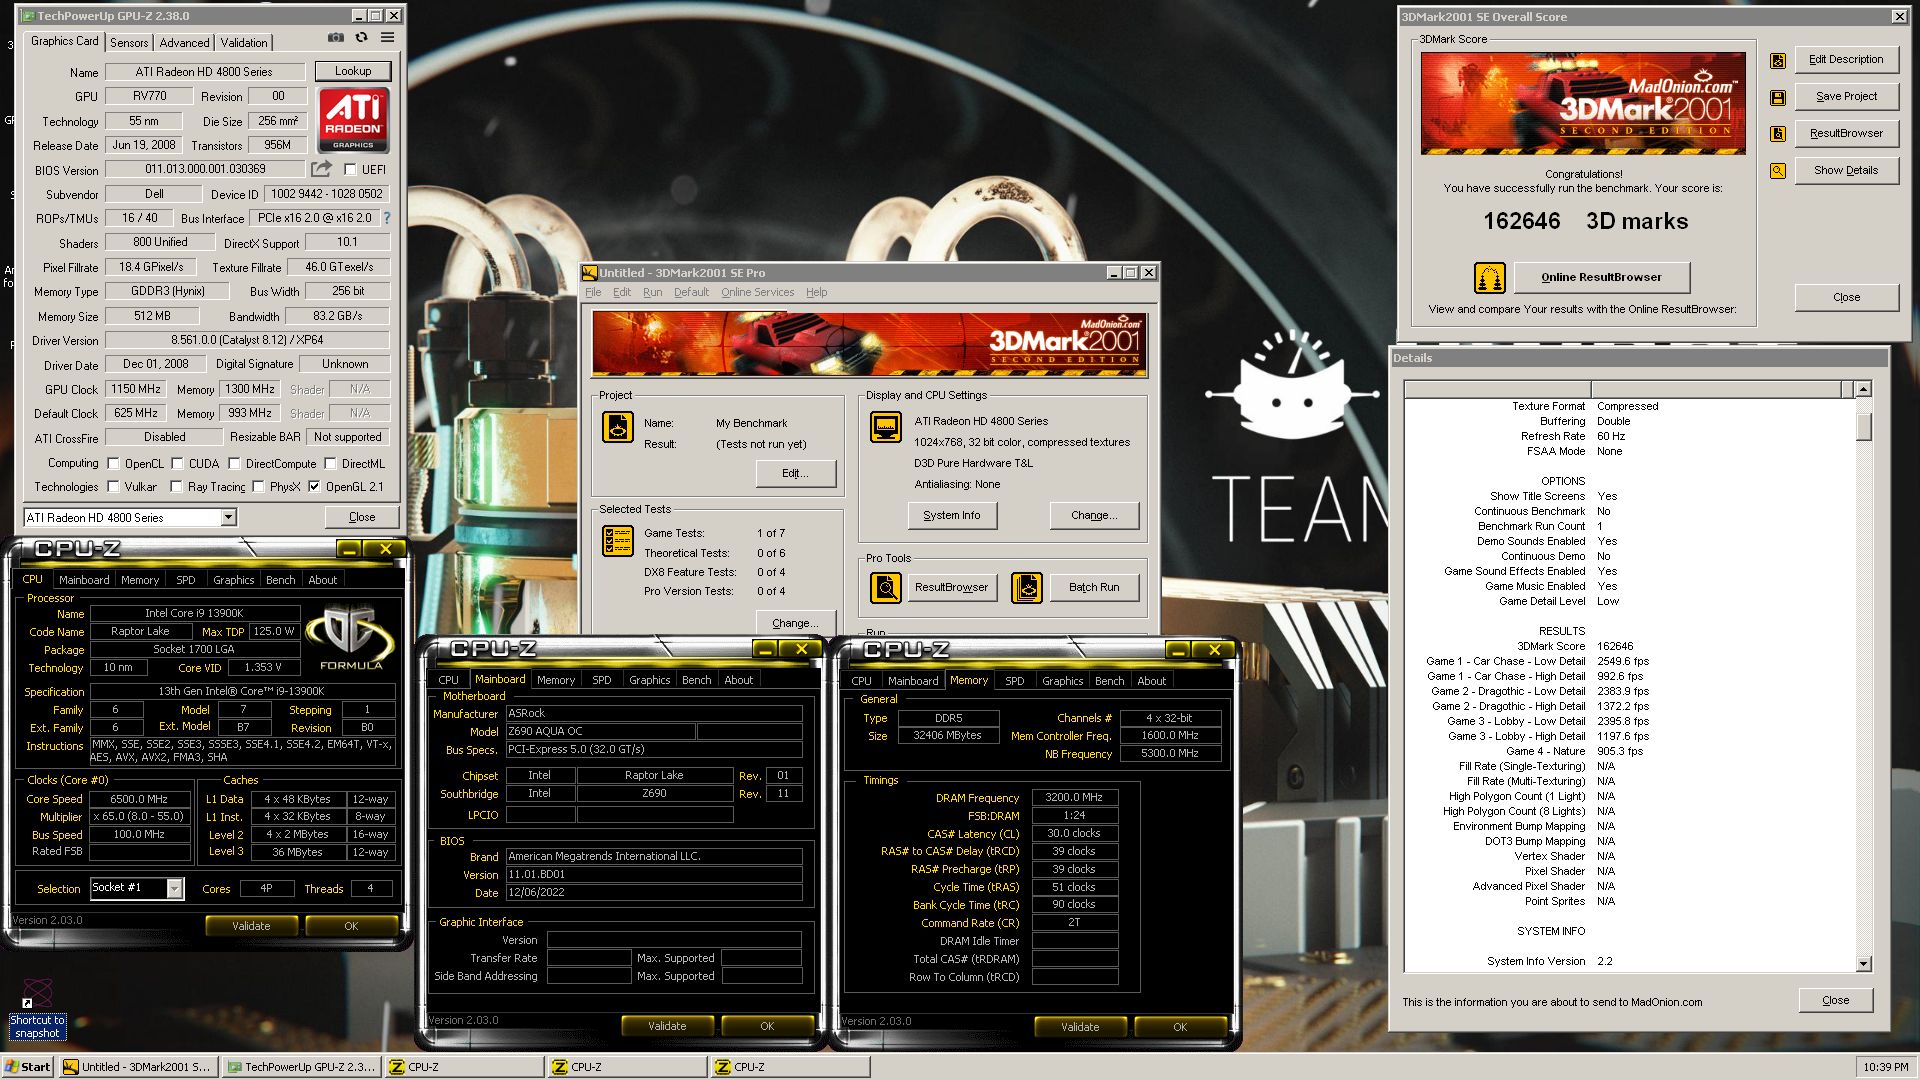The height and width of the screenshot is (1080, 1920).
Task: Click the Details list scrollbar up arrow
Action: click(1863, 389)
